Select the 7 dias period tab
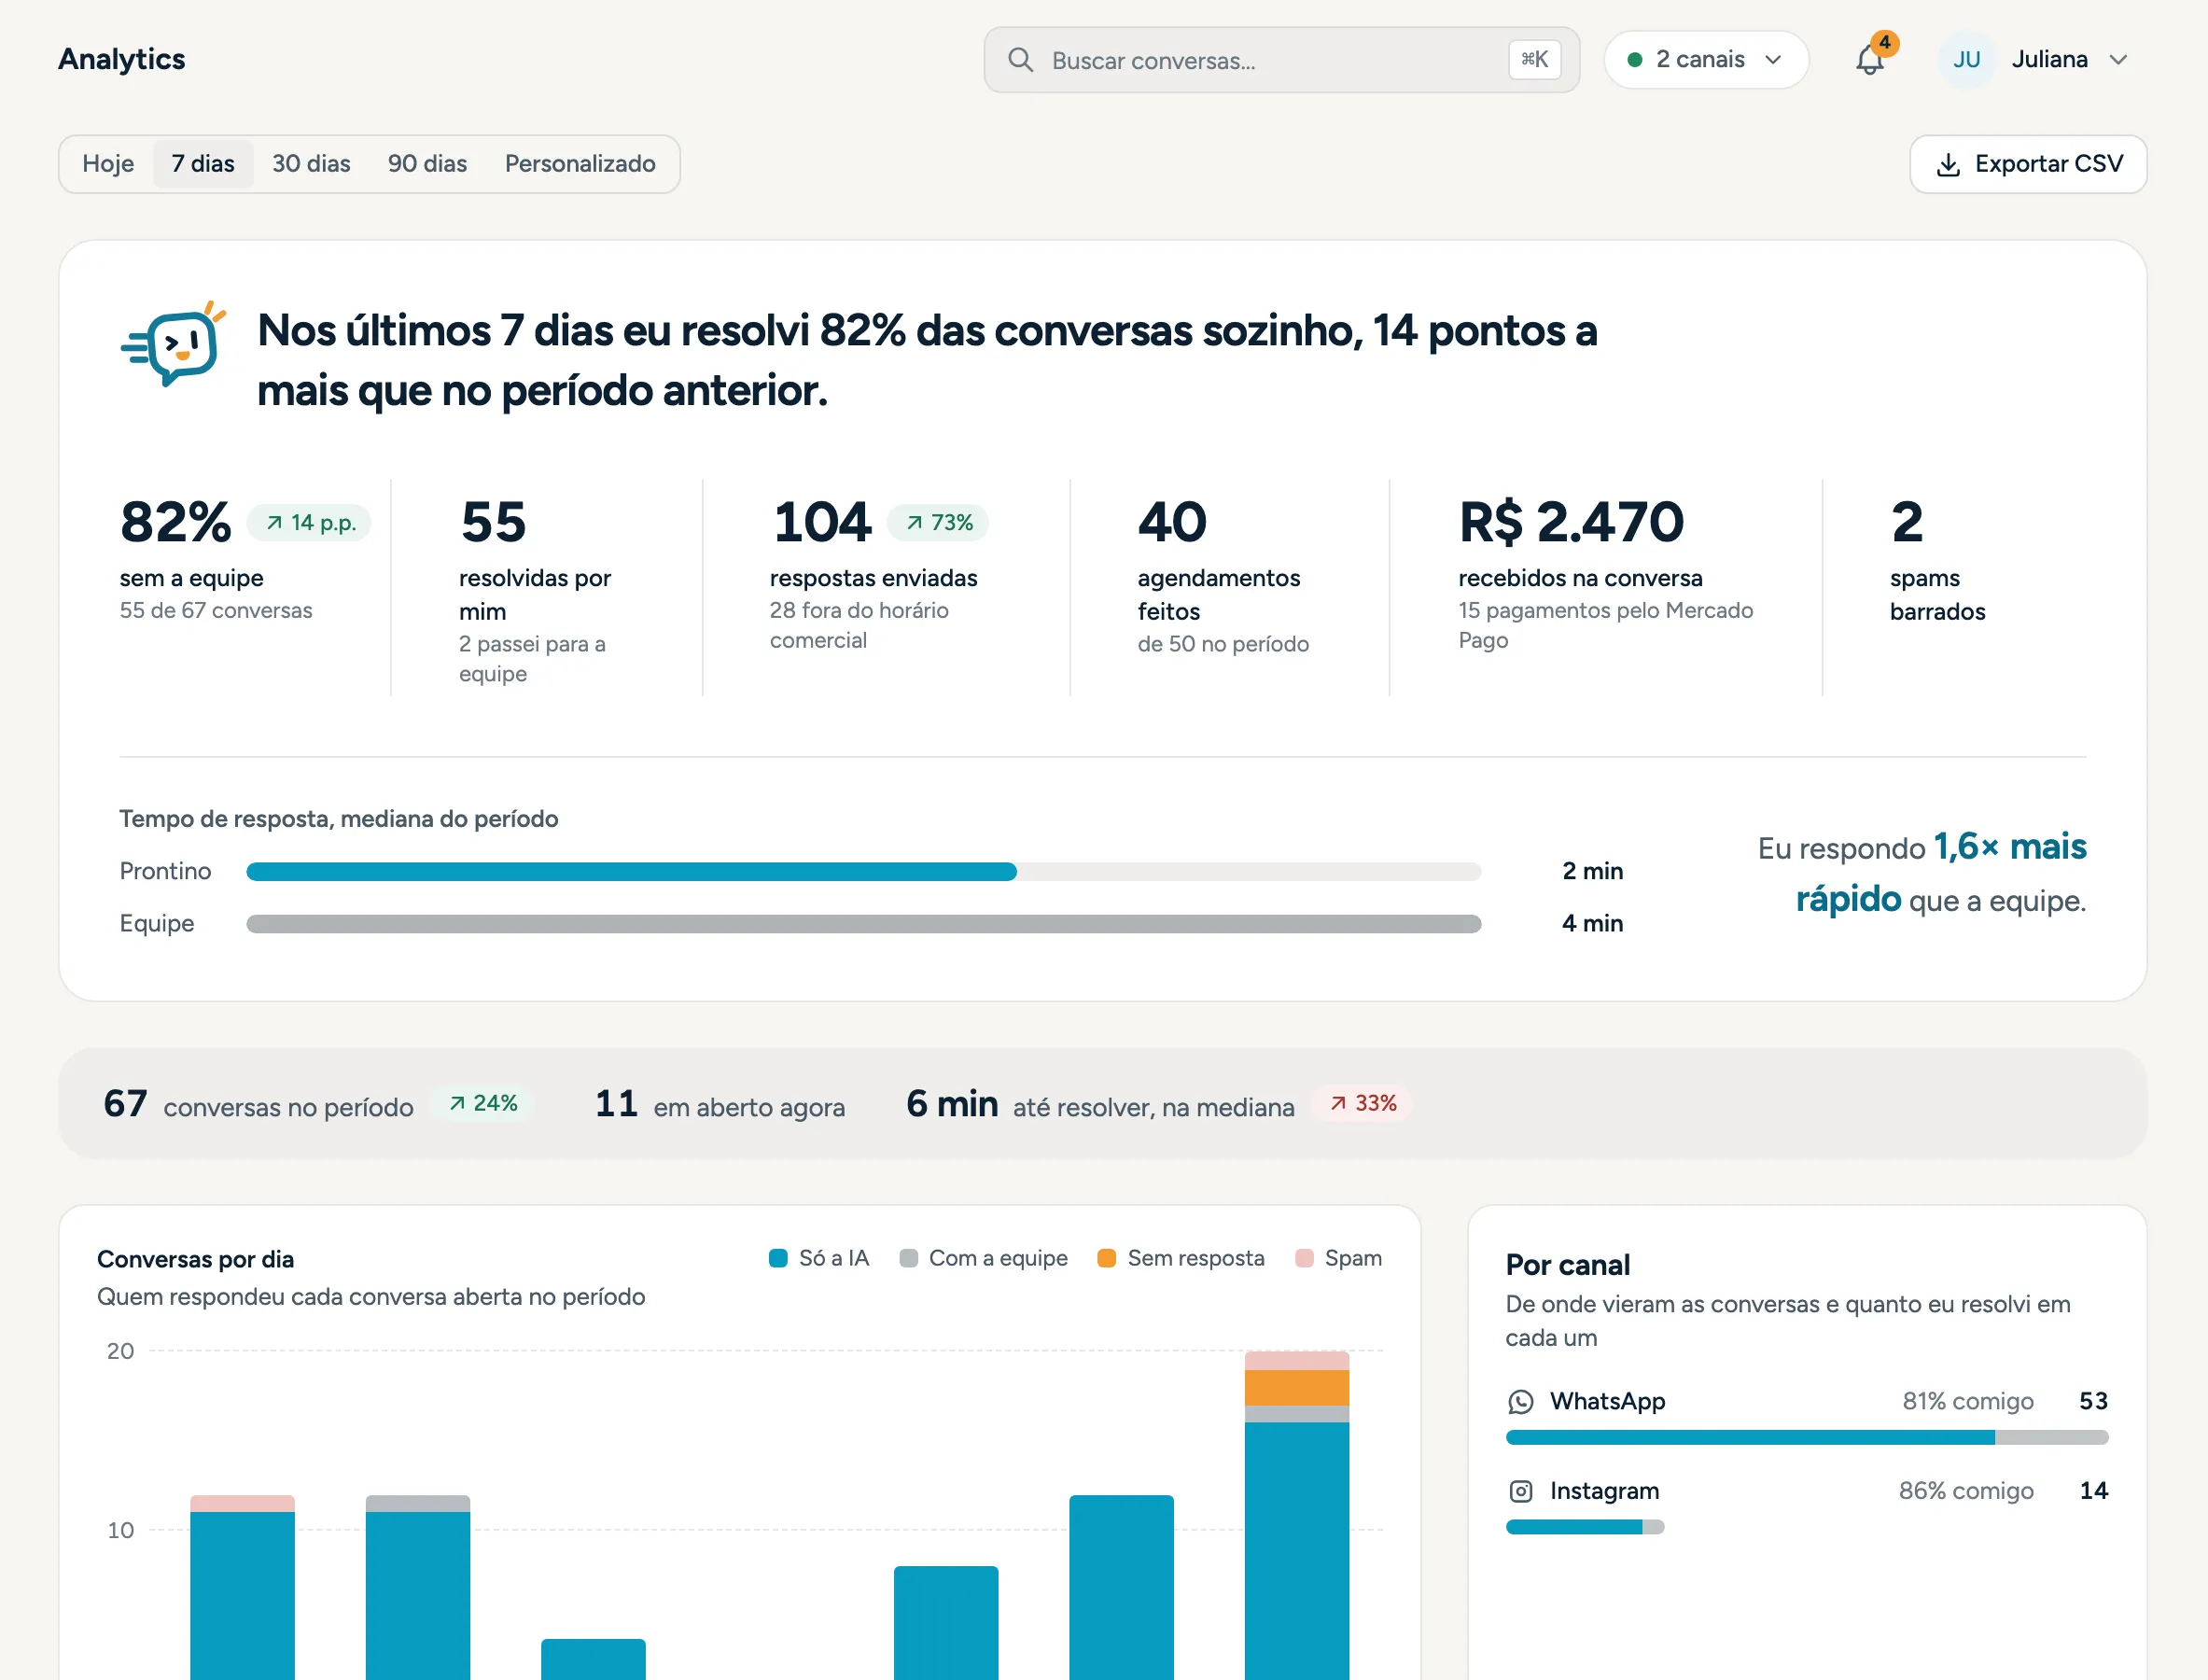 (x=203, y=164)
